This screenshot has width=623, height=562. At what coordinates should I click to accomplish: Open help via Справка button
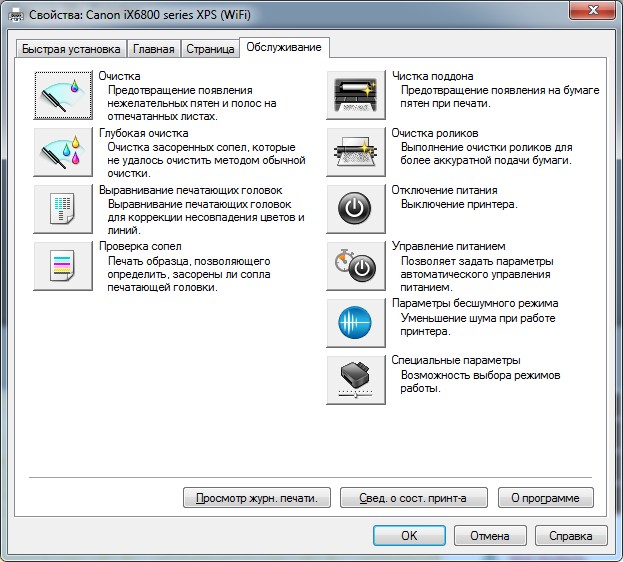[571, 535]
